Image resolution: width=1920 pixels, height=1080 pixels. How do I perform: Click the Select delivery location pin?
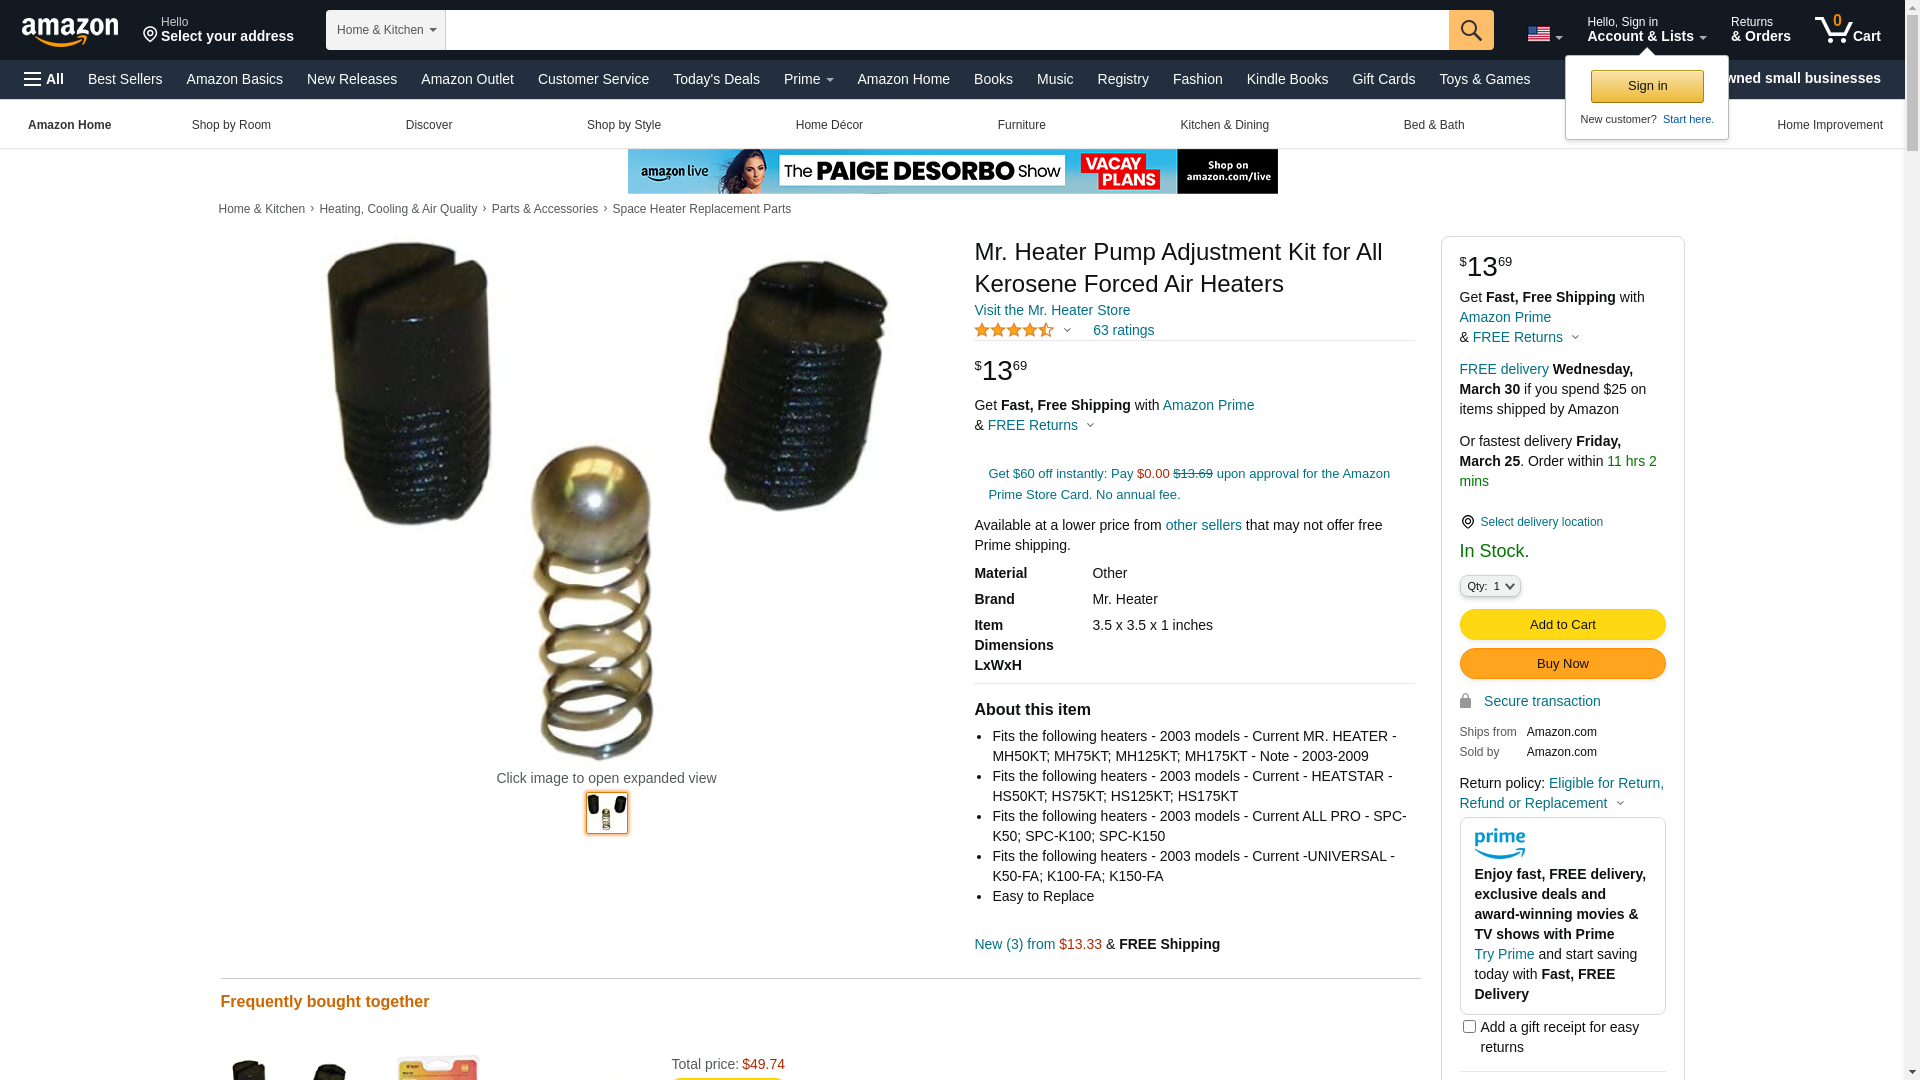1467,522
